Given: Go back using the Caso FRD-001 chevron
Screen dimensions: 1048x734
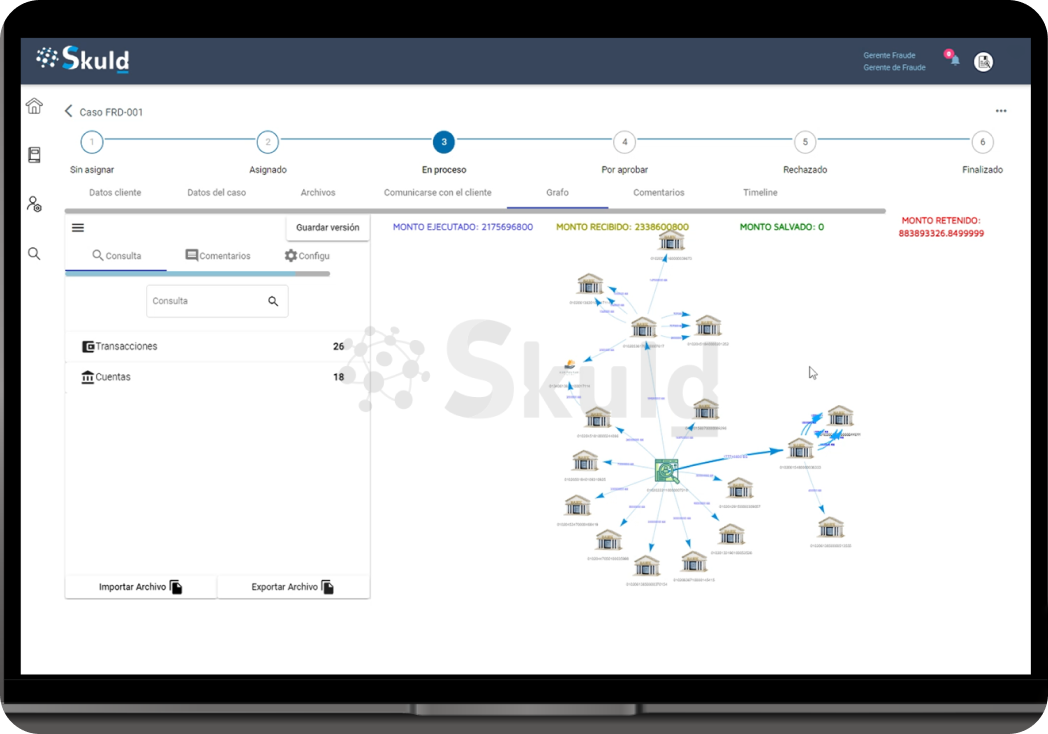Looking at the screenshot, I should [69, 111].
